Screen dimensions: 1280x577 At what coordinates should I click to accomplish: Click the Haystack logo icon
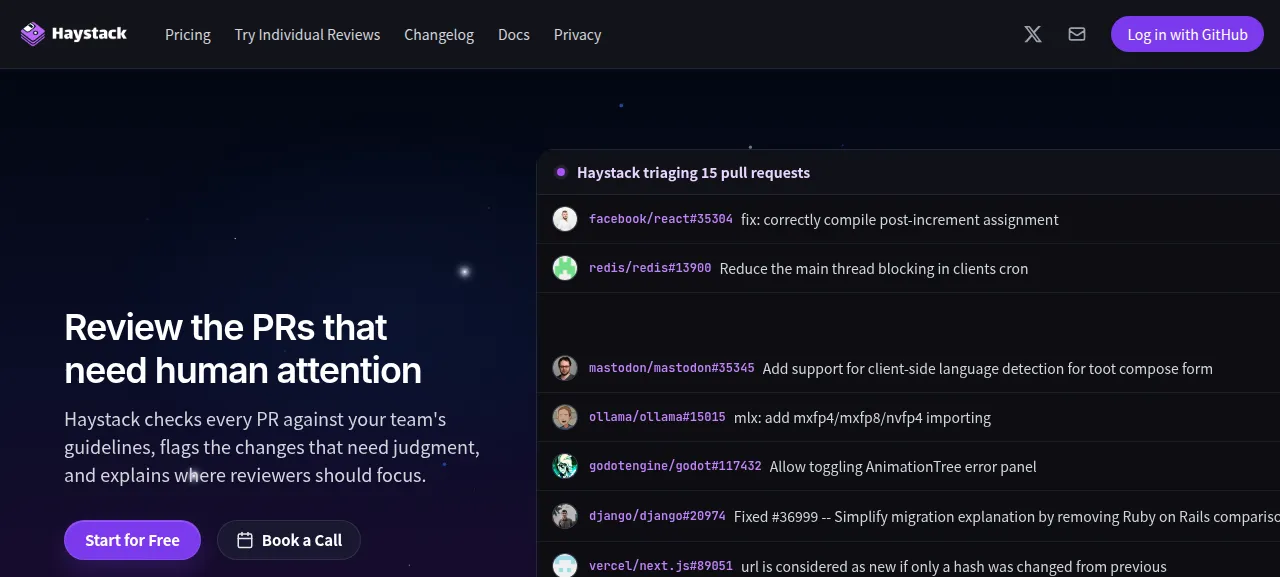click(x=33, y=34)
